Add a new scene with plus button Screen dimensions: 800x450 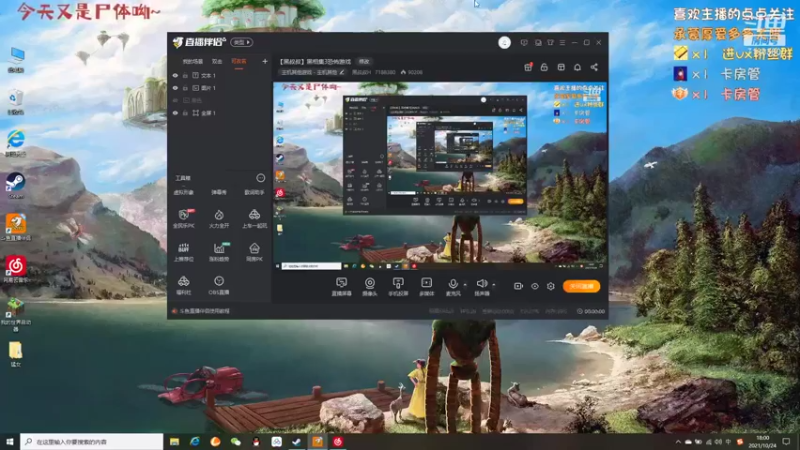point(265,61)
